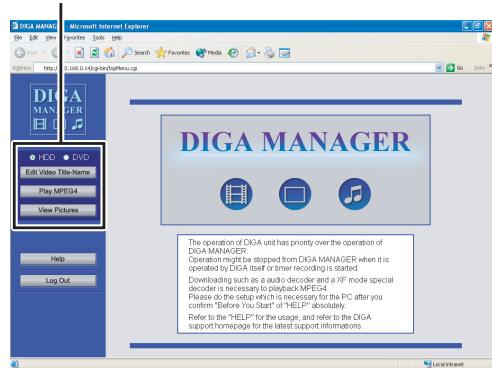This screenshot has height=368, width=492.
Task: Click the large film strip video icon
Action: [x=236, y=194]
